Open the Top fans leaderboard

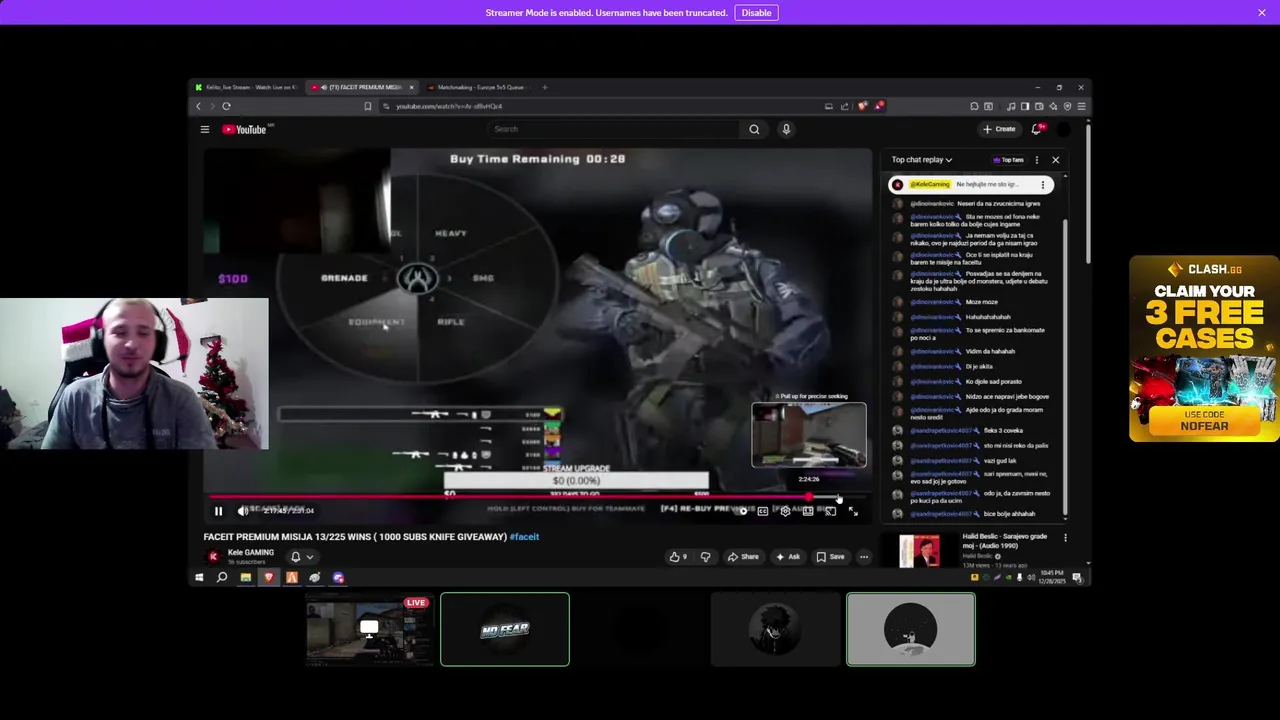pos(1009,160)
